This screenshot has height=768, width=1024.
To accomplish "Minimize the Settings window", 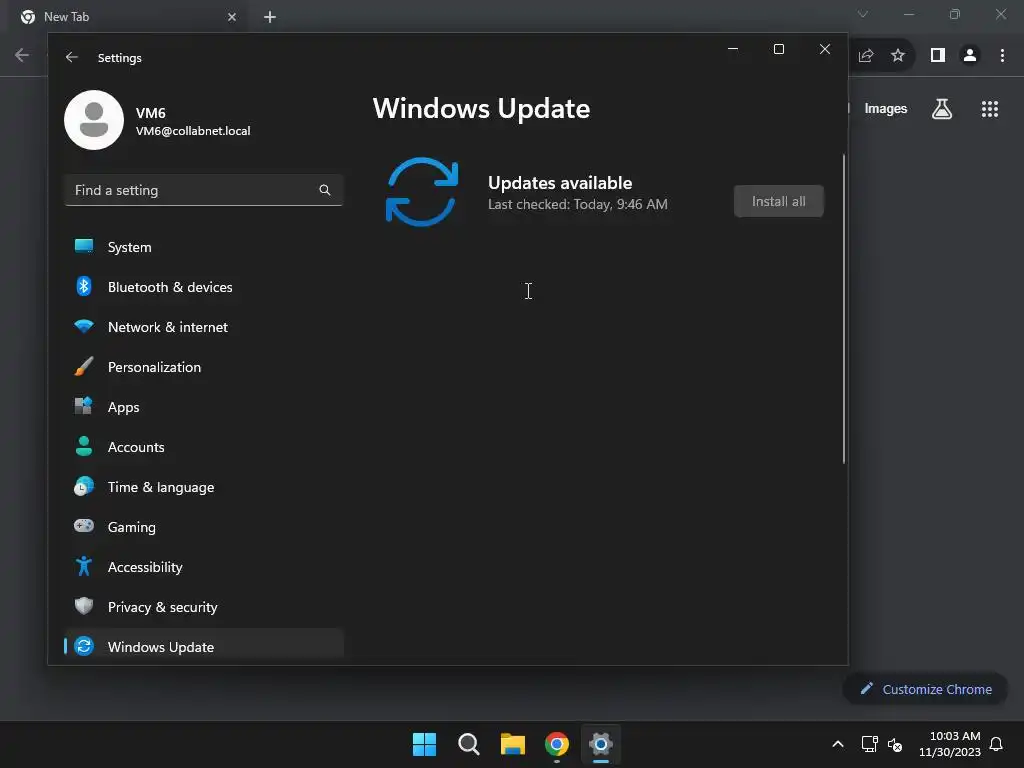I will point(733,49).
